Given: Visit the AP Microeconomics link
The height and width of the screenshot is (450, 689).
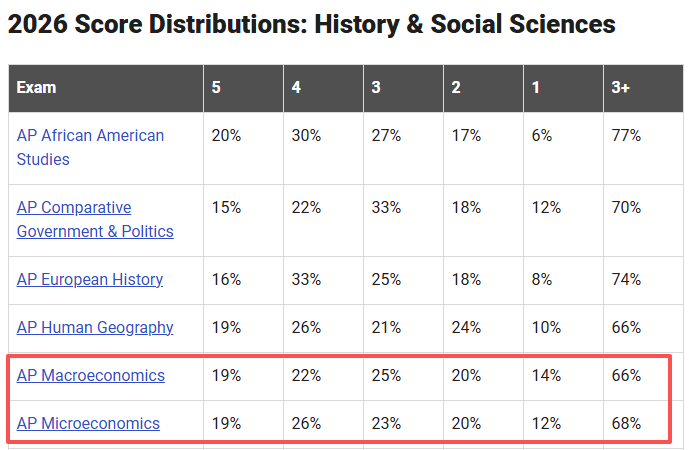Looking at the screenshot, I should coord(88,423).
